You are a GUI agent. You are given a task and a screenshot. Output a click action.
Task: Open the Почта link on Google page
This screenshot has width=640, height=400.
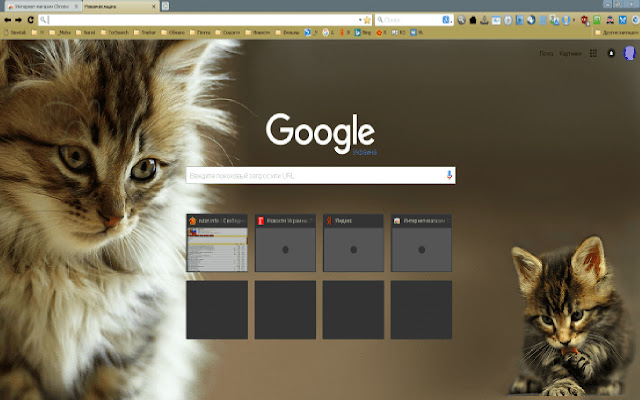click(546, 53)
